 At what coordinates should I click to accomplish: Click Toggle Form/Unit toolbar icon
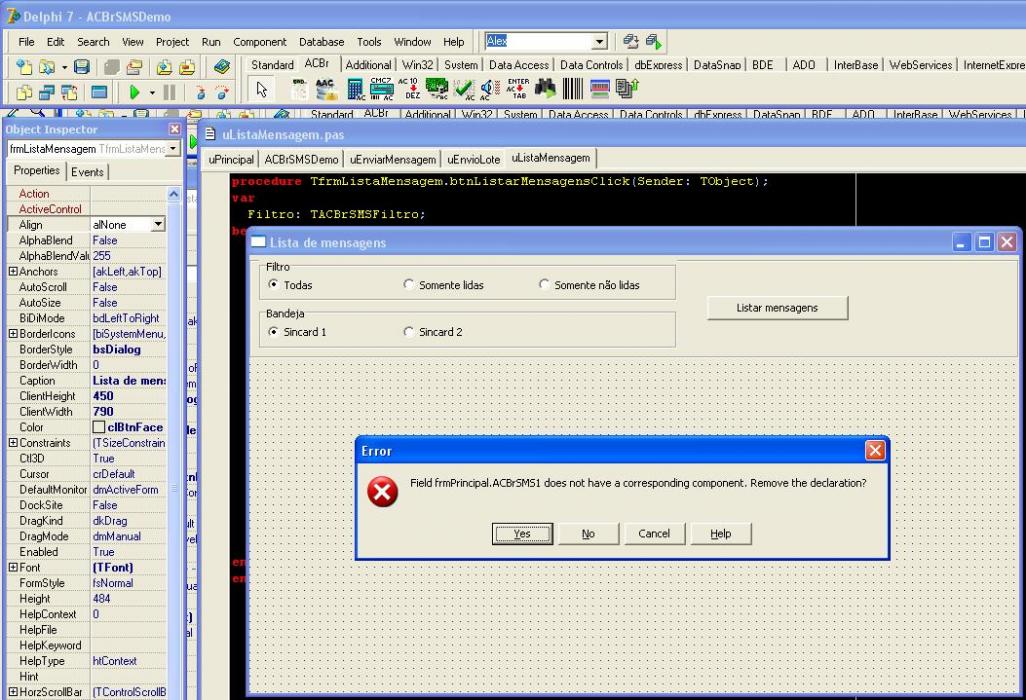(x=69, y=92)
